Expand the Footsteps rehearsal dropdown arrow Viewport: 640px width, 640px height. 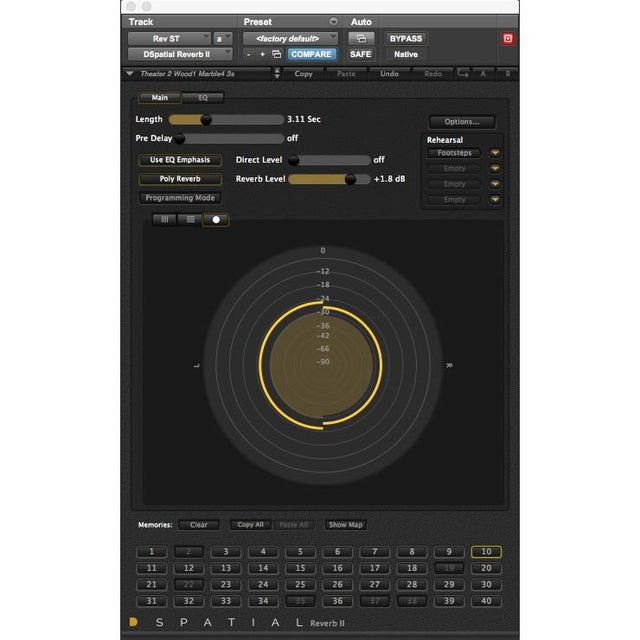pos(494,153)
